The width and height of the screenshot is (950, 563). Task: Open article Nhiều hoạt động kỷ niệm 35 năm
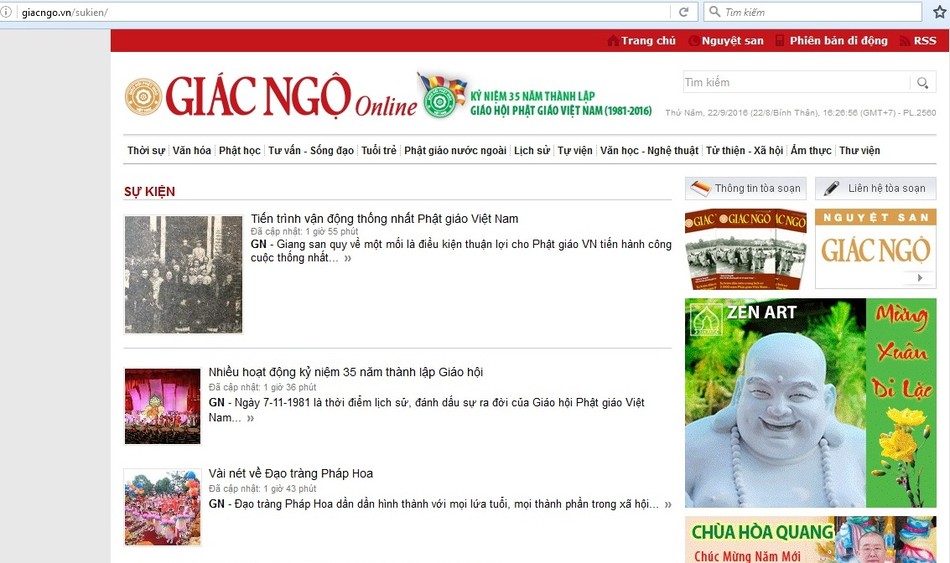[x=346, y=372]
